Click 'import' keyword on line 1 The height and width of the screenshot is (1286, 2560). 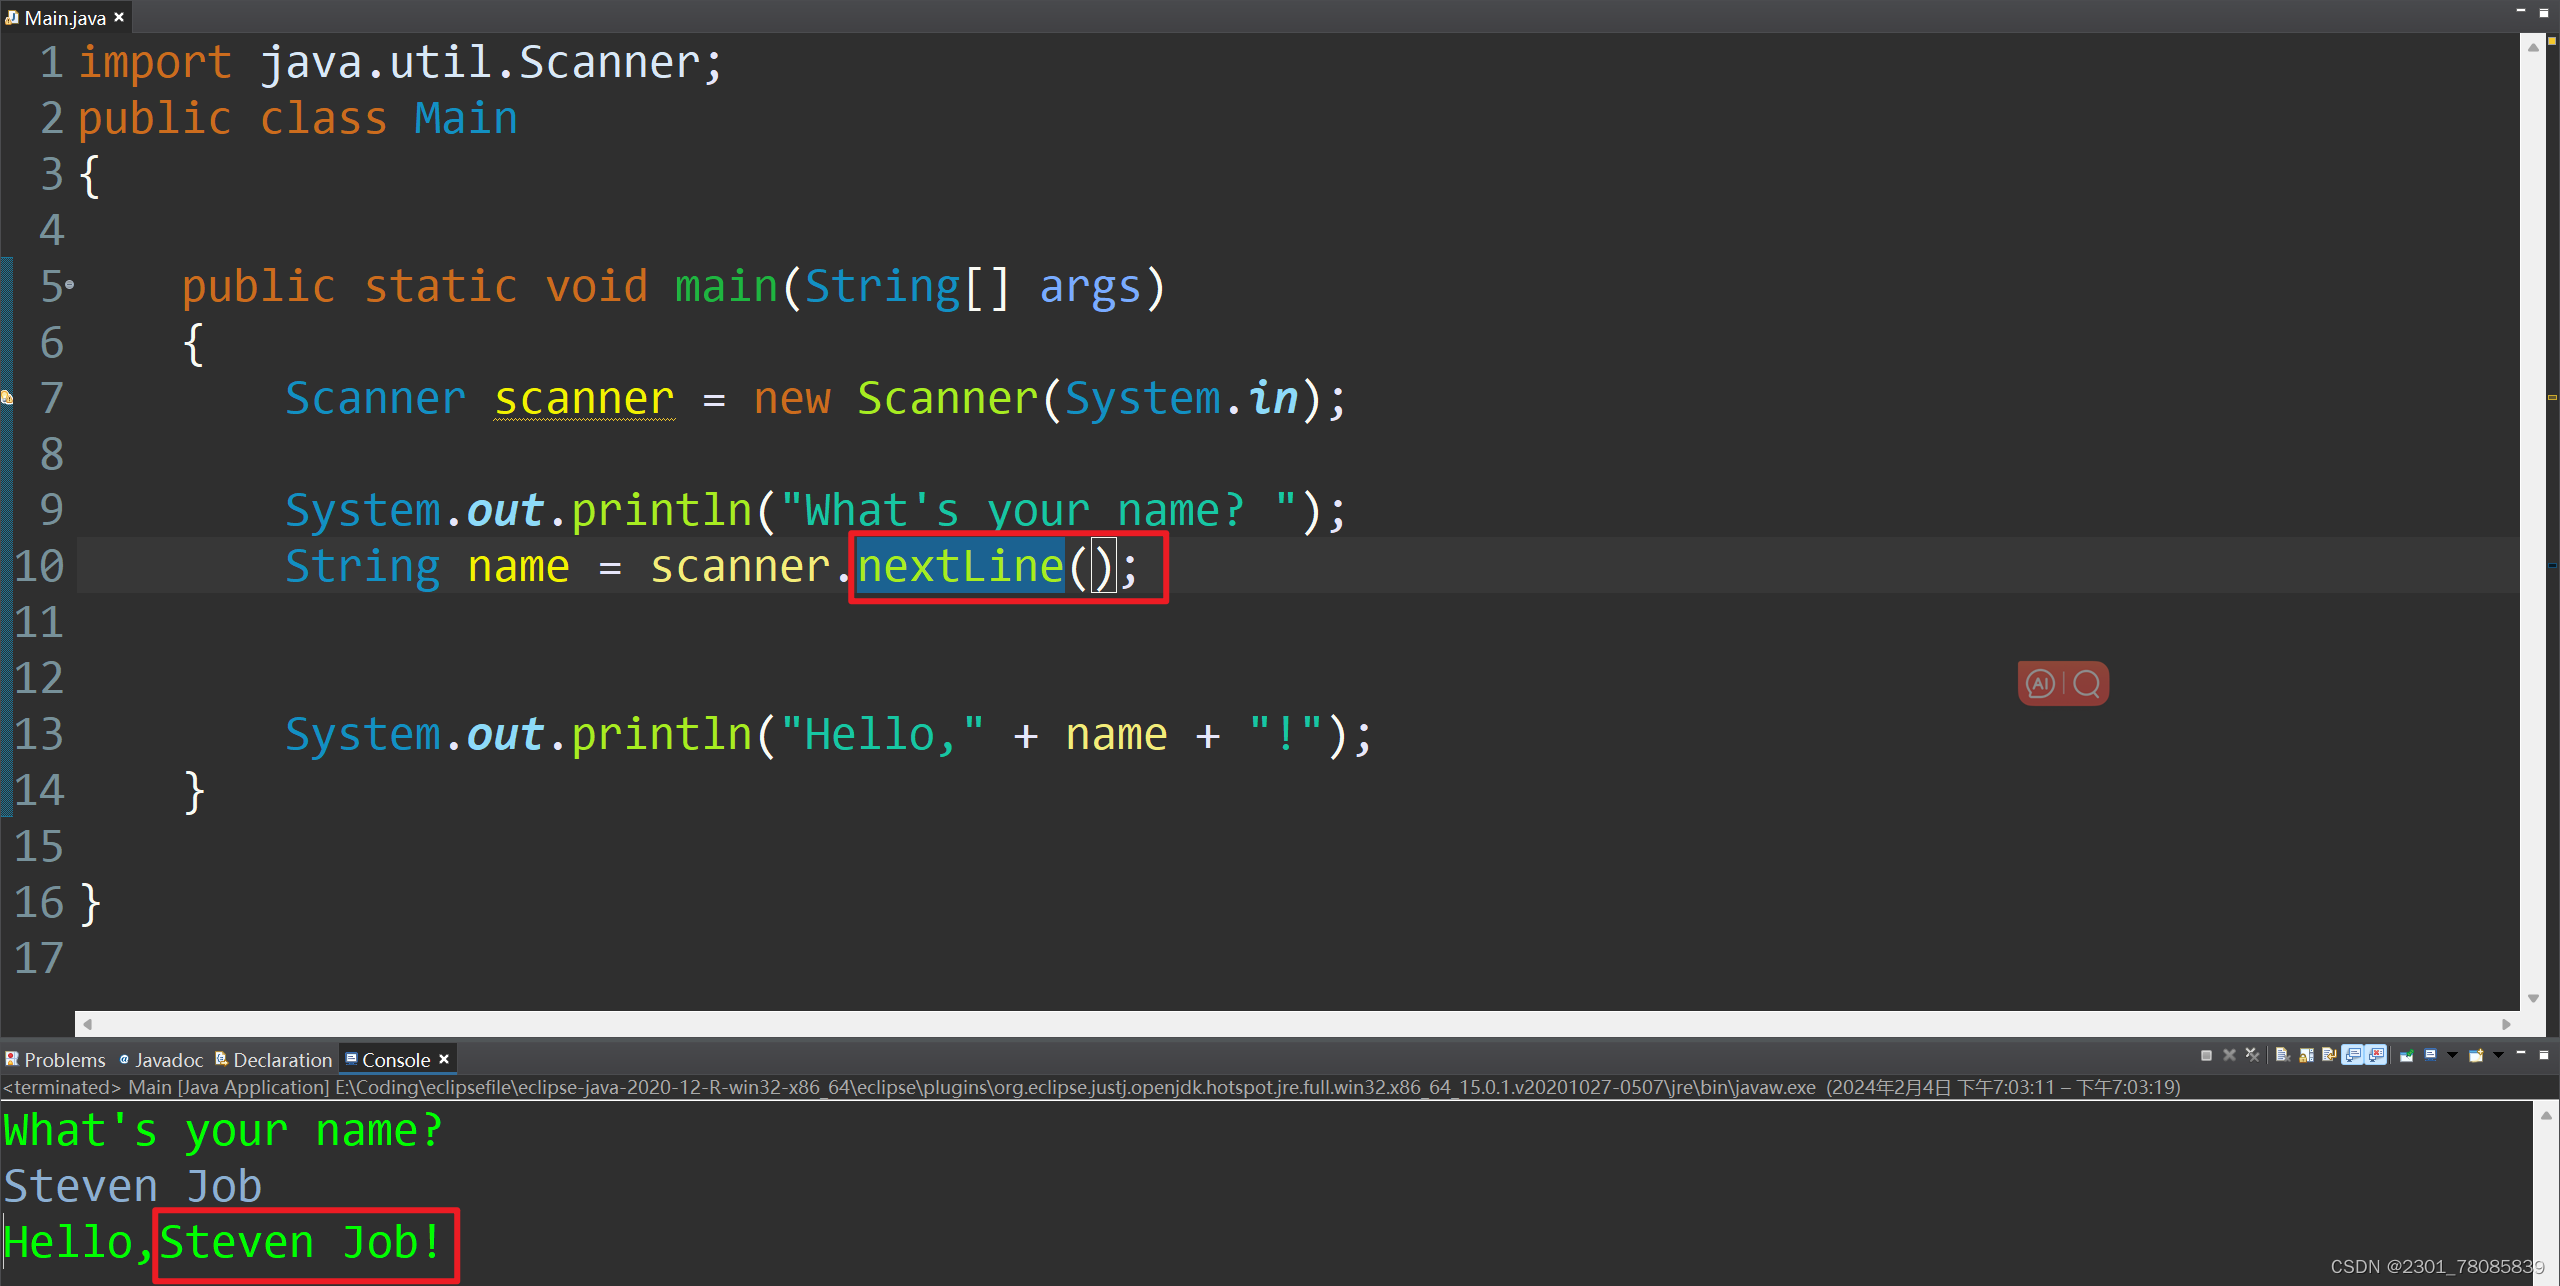point(155,63)
